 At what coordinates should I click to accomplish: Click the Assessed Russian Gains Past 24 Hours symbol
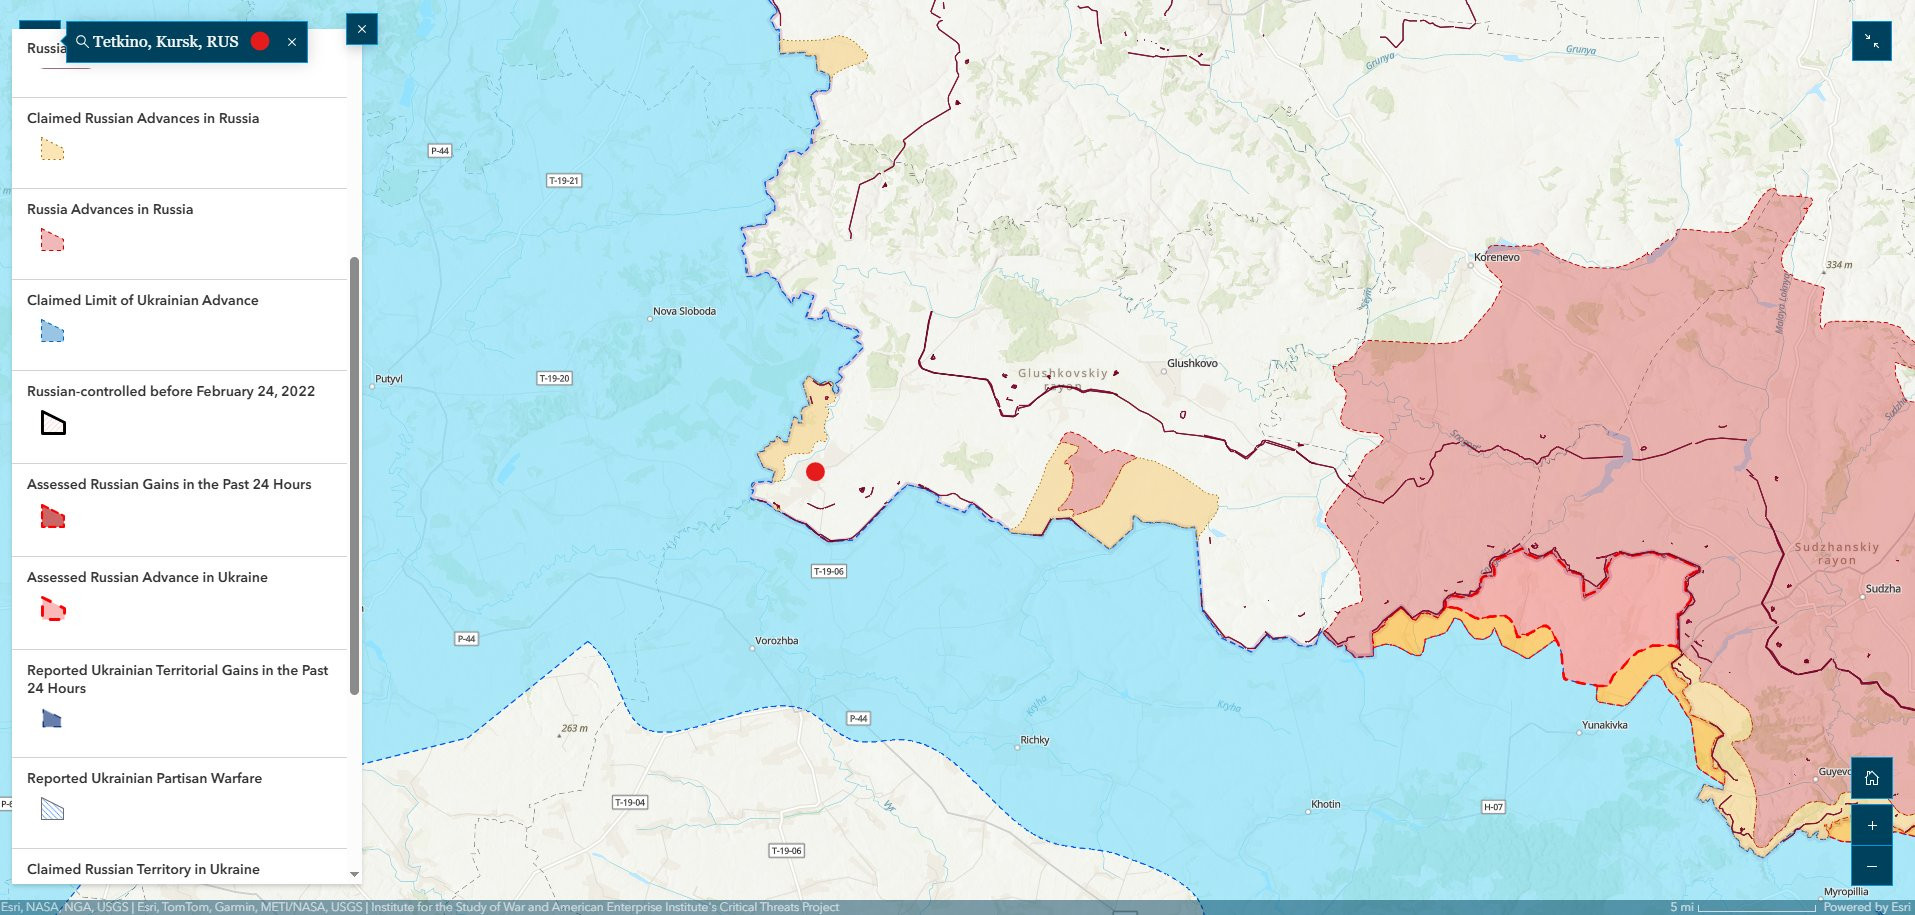click(x=52, y=516)
